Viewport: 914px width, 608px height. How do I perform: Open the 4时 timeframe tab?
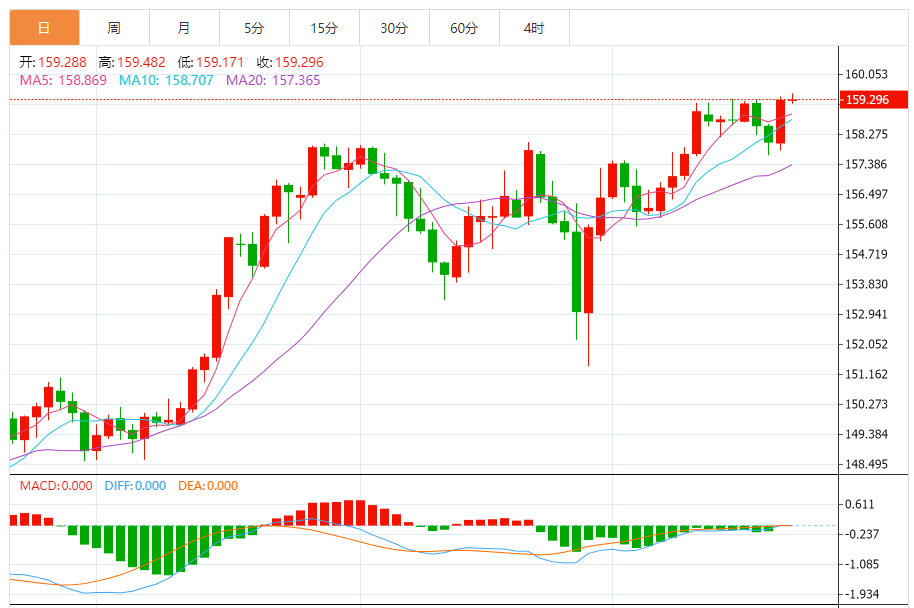tap(534, 27)
